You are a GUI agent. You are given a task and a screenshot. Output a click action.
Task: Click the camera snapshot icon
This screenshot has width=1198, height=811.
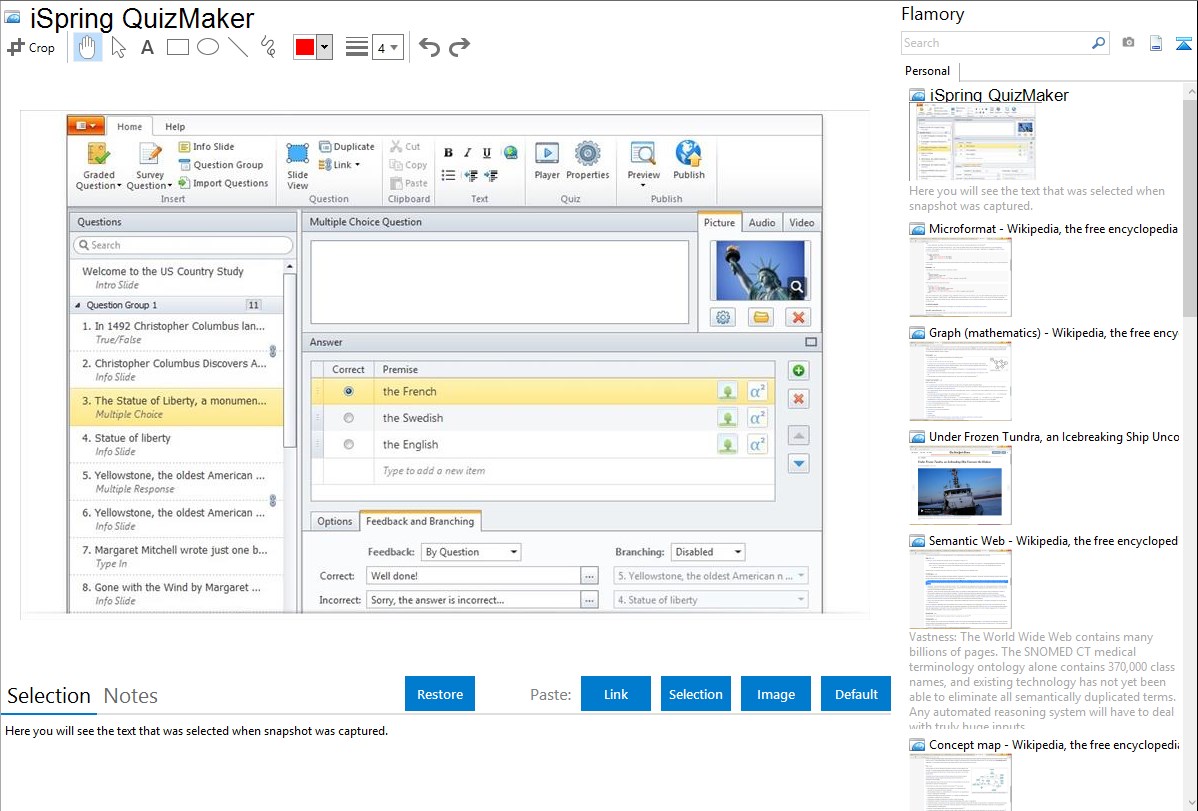[x=1128, y=43]
